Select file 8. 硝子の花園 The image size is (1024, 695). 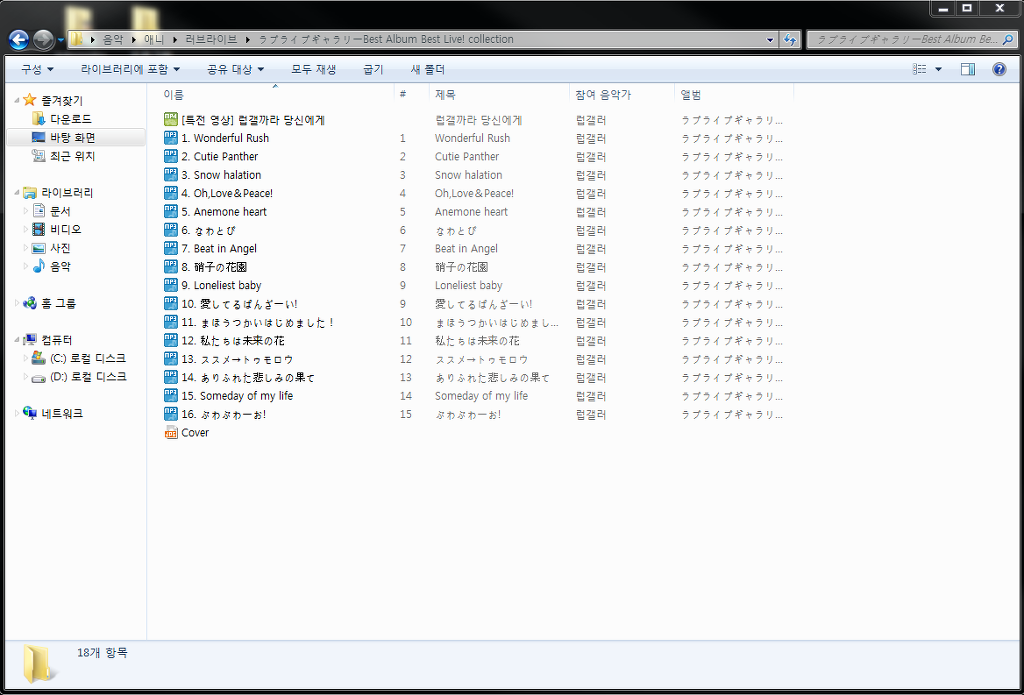point(214,267)
